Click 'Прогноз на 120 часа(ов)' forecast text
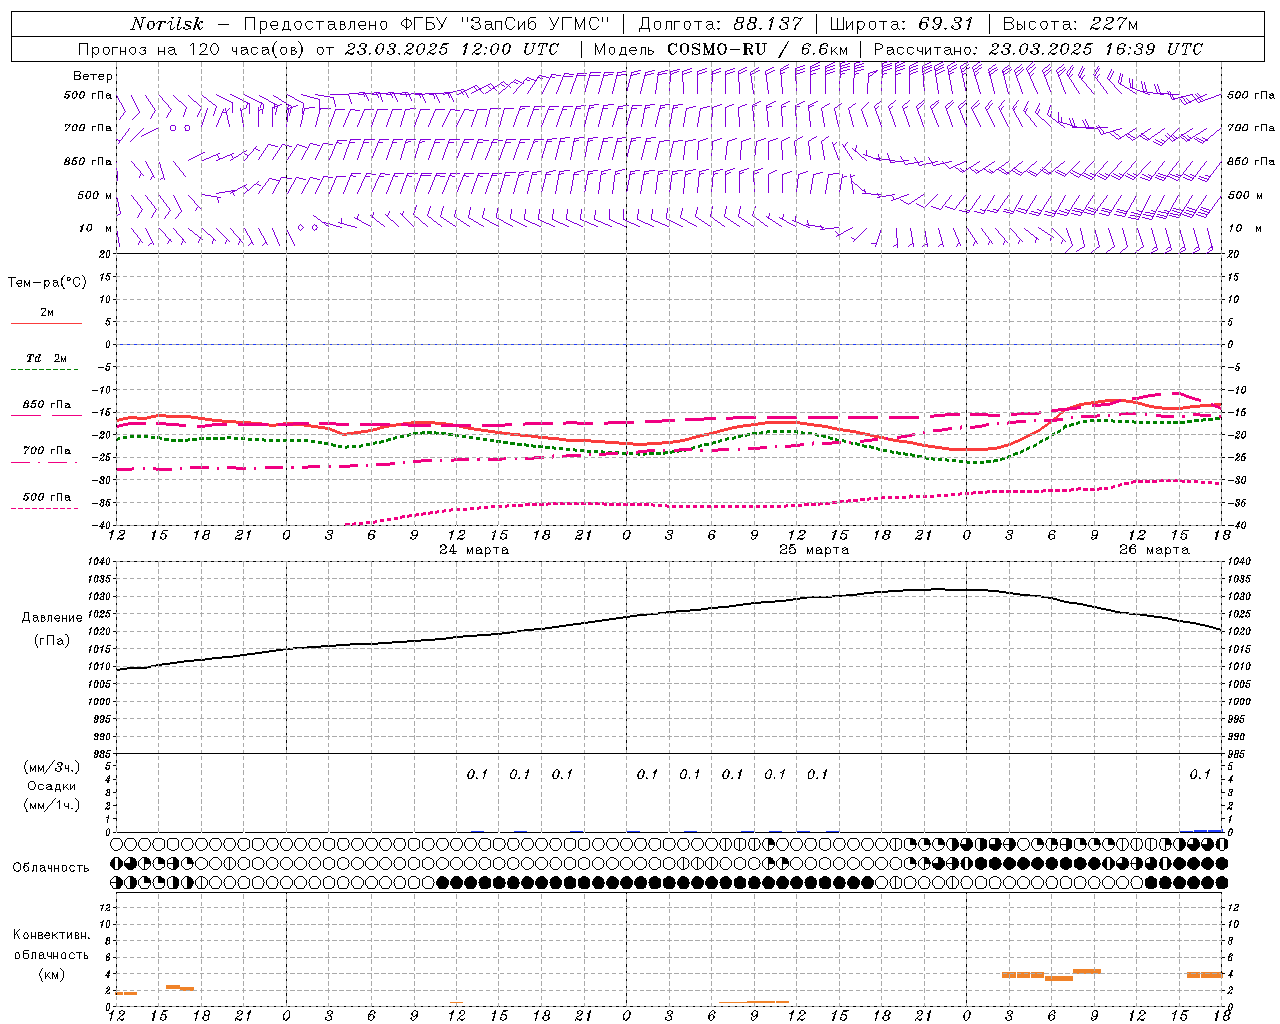This screenshot has width=1280, height=1024. pos(192,49)
